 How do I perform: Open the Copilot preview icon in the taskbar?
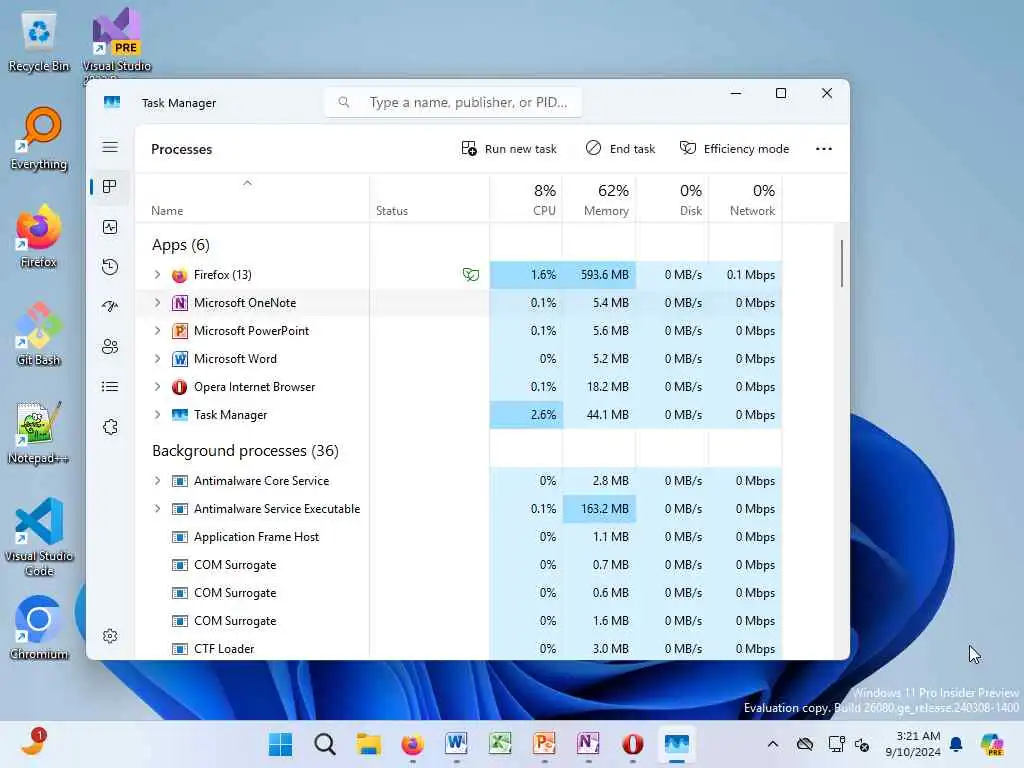(992, 744)
